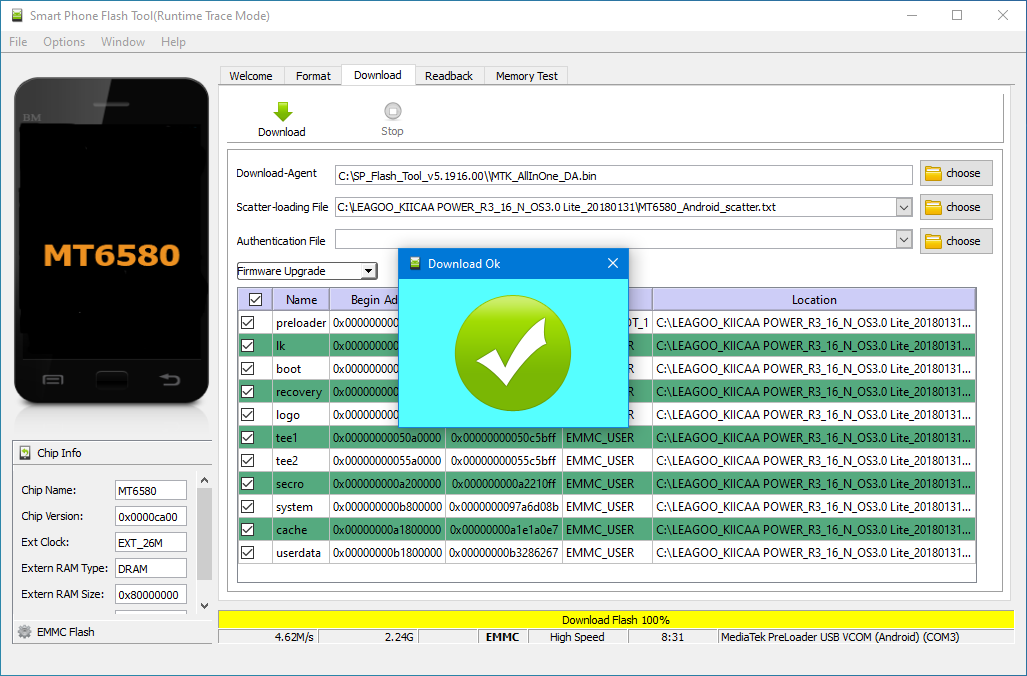
Task: Click folder icon beside Download-Agent choose
Action: tap(933, 174)
